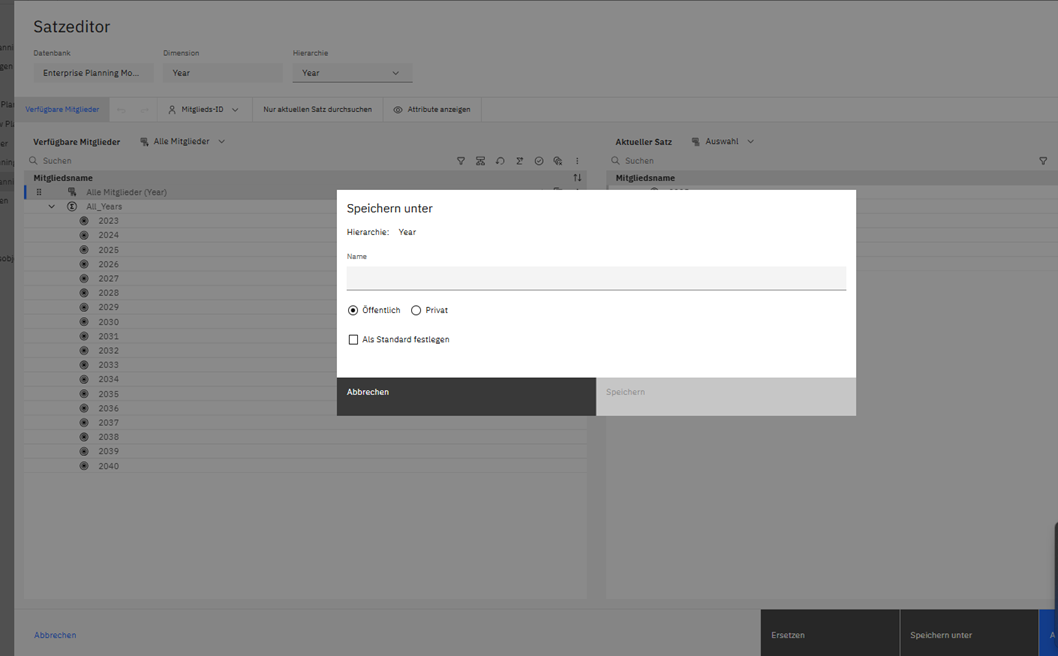Click the sort arrows icon in Mitgliedsname header
The image size is (1058, 656).
click(577, 178)
